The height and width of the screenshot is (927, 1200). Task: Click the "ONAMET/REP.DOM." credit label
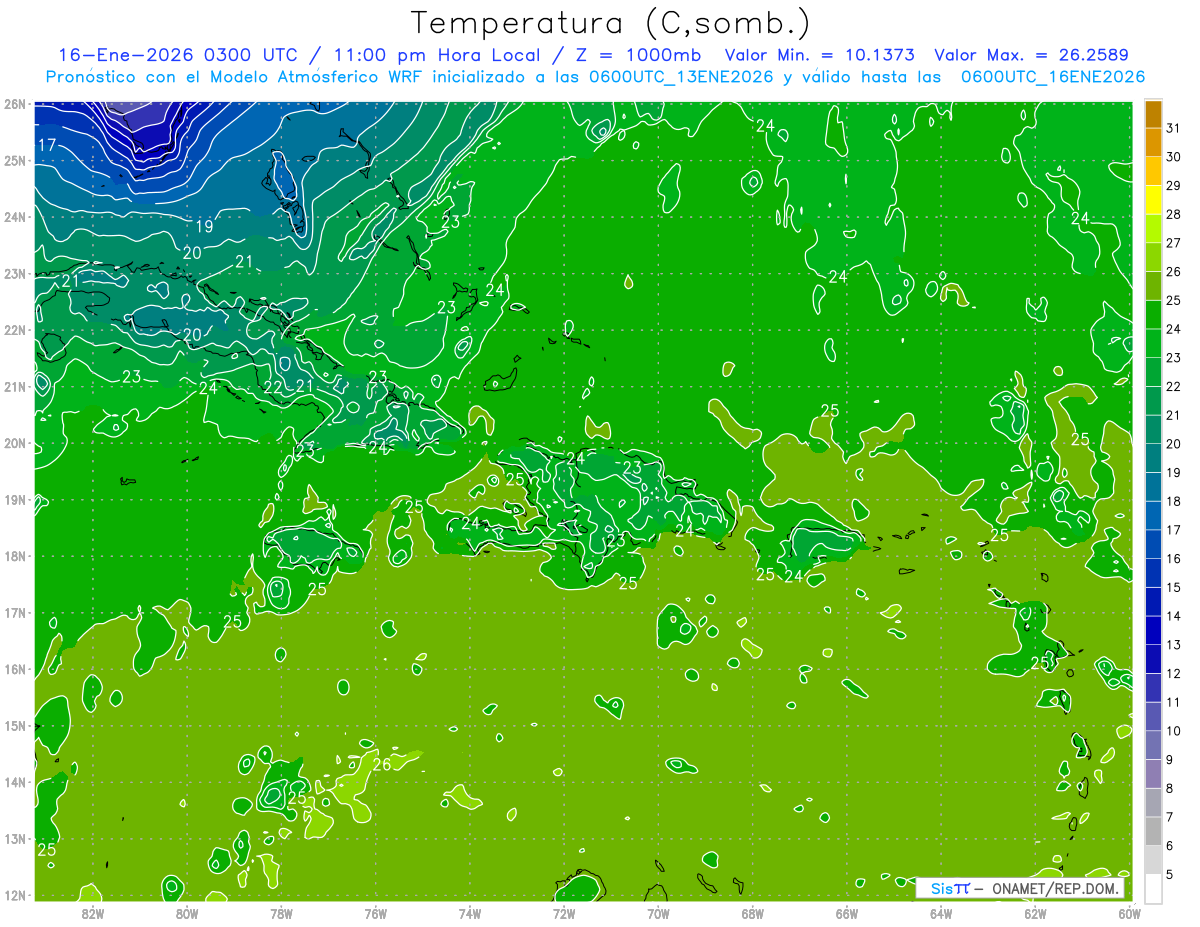pos(1054,888)
